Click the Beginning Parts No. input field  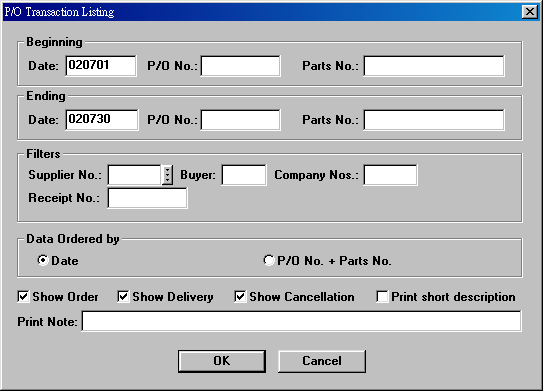pyautogui.click(x=434, y=66)
